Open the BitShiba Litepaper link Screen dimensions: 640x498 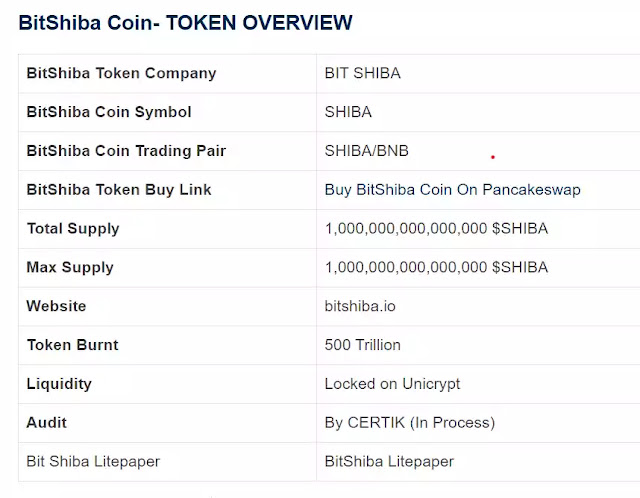(x=389, y=462)
